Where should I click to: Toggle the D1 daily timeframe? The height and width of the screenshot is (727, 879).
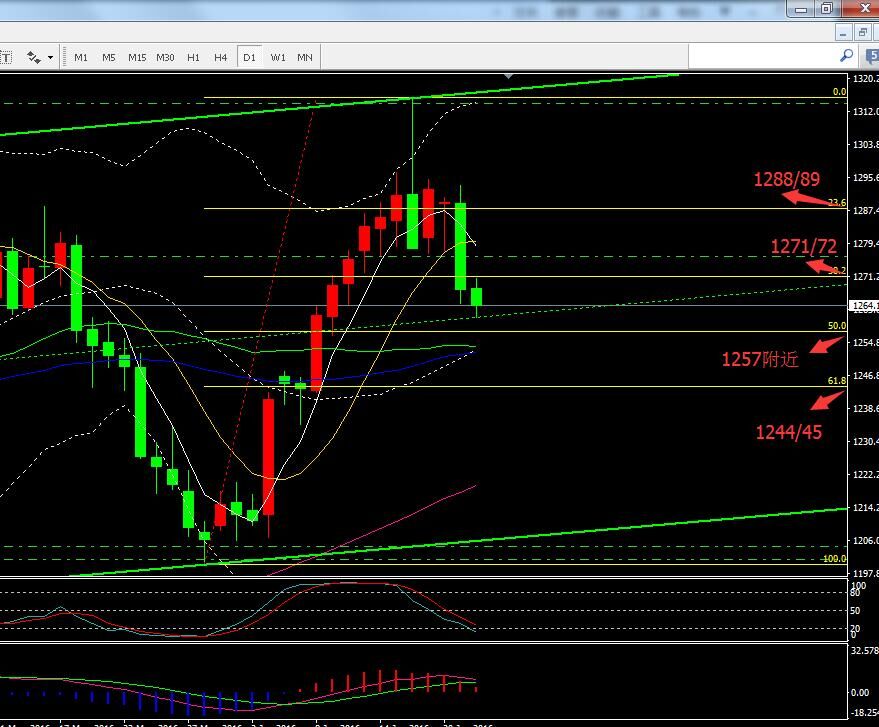249,57
